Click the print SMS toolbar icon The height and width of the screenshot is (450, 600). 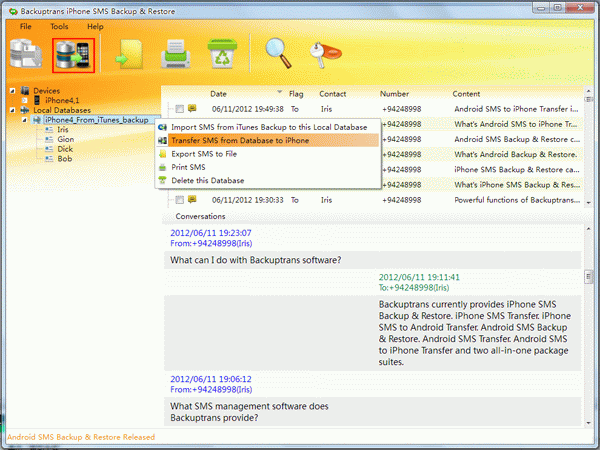176,54
